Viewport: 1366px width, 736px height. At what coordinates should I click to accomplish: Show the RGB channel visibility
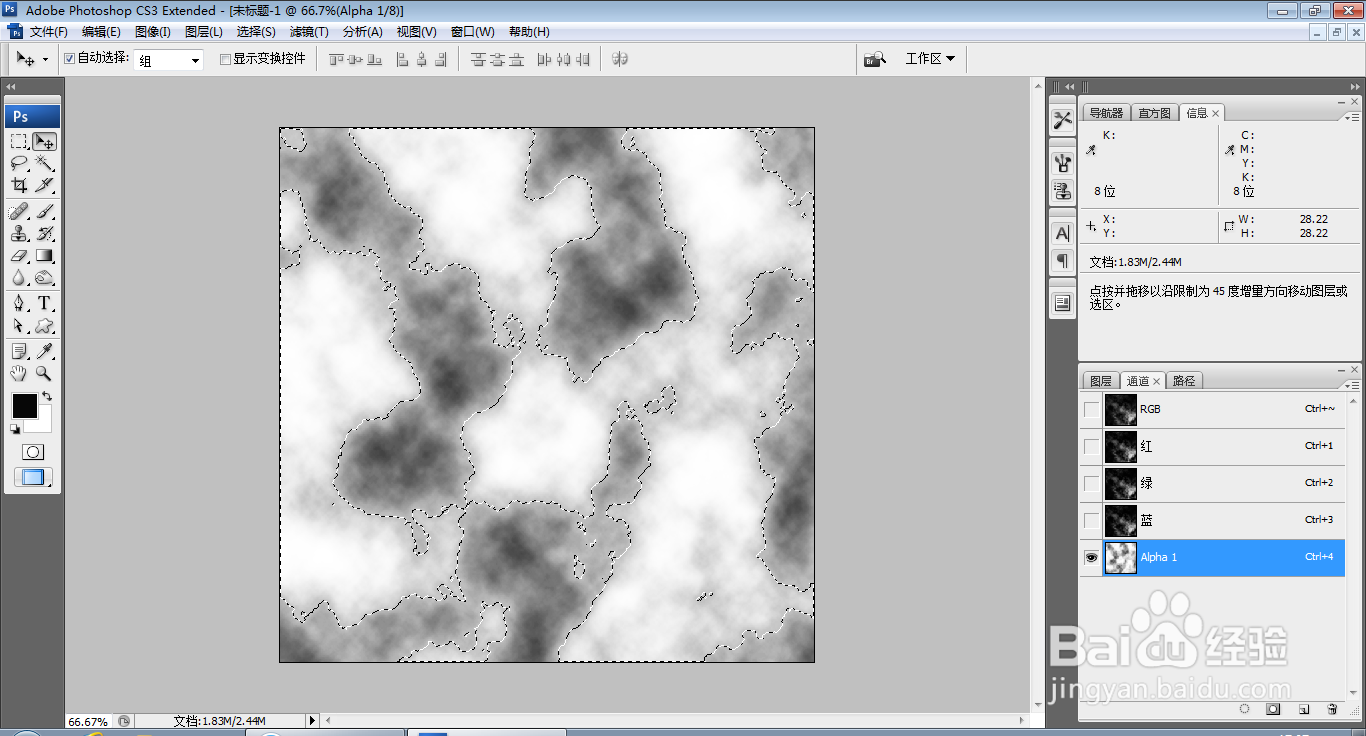pyautogui.click(x=1091, y=409)
